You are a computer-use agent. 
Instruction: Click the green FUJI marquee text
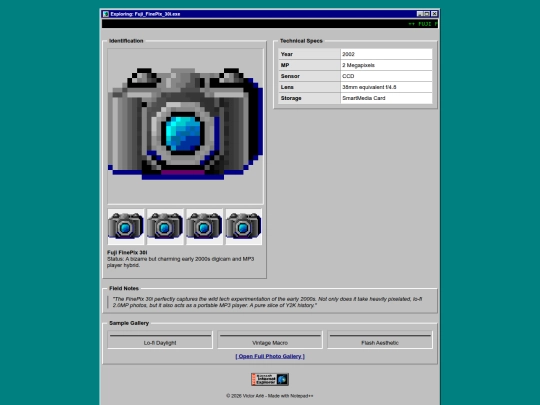[423, 24]
